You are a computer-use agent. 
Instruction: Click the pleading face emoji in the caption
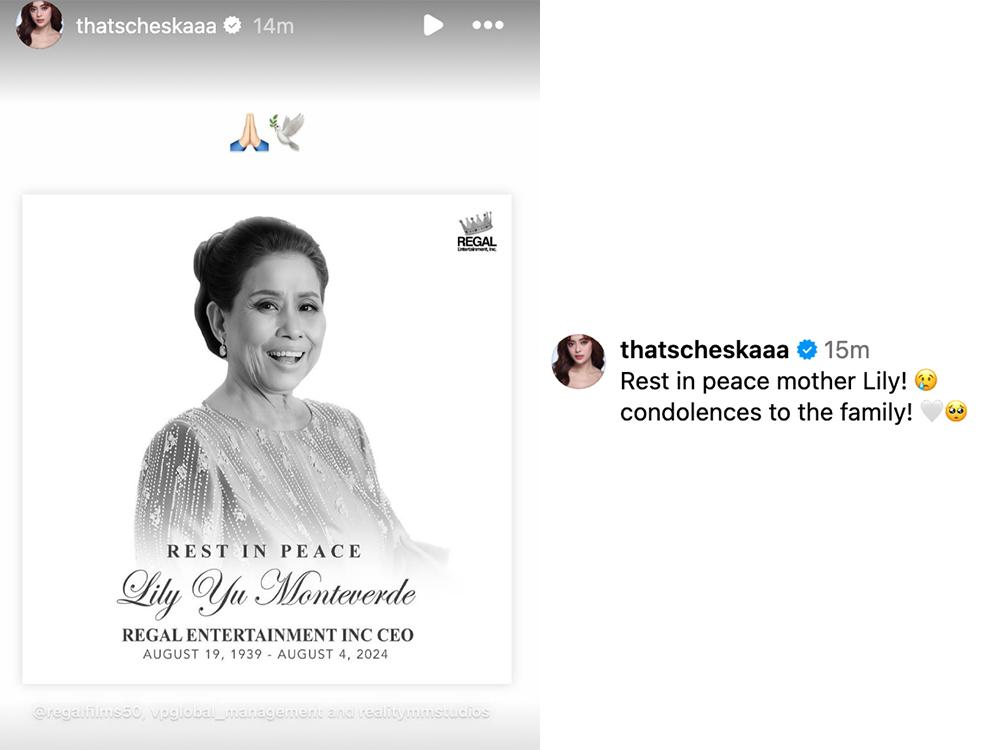[x=956, y=411]
